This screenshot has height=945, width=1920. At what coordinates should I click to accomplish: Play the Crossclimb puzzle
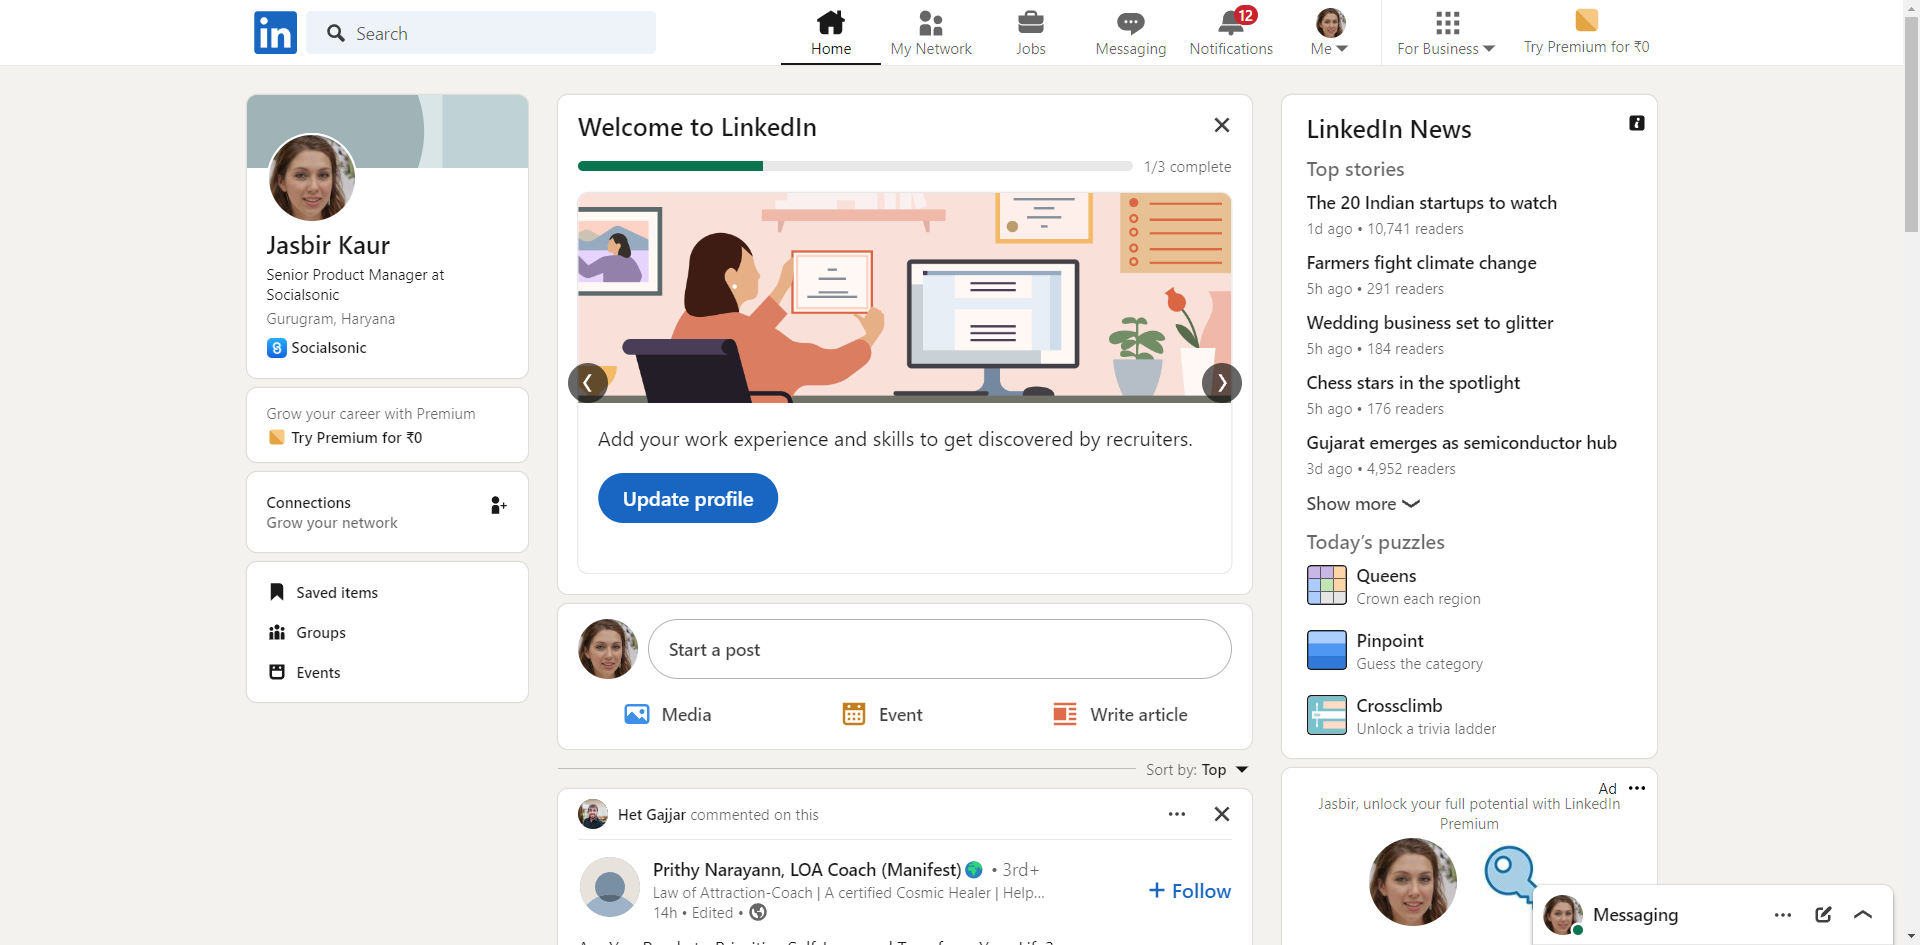tap(1402, 716)
